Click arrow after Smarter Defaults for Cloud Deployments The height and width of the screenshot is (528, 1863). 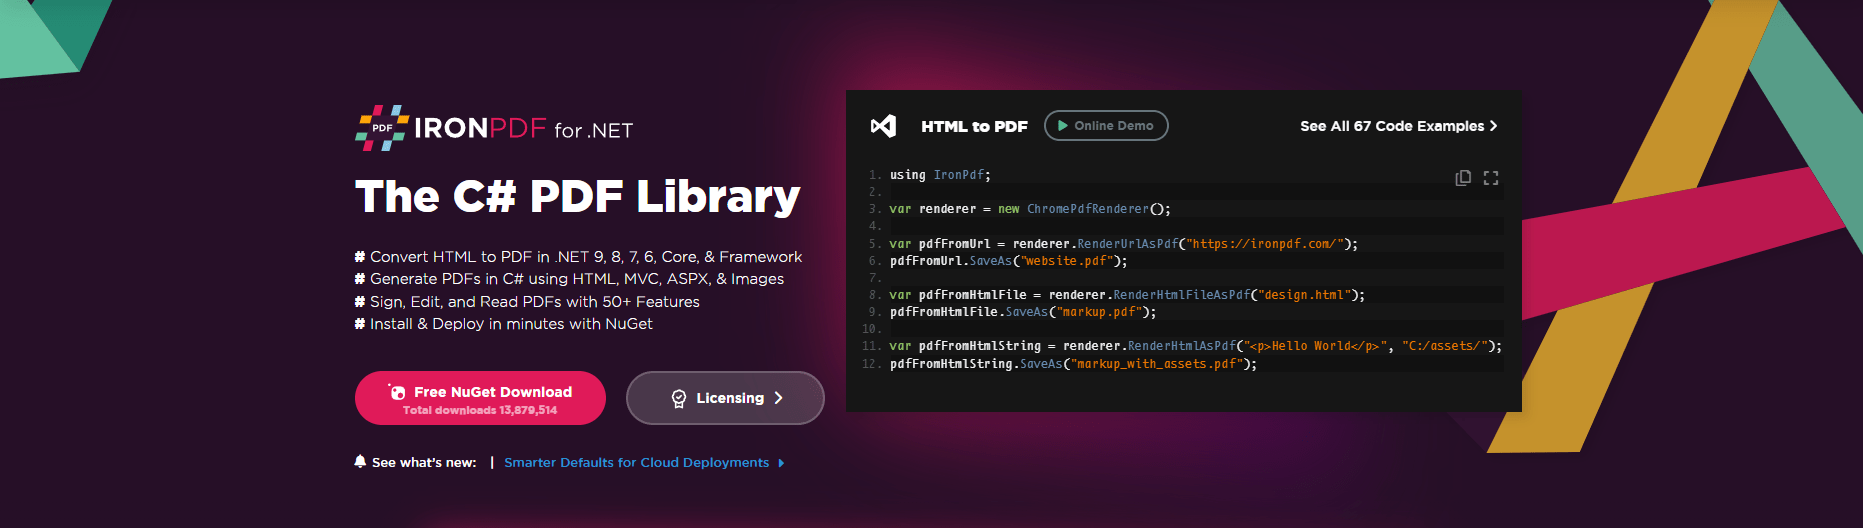pyautogui.click(x=781, y=463)
